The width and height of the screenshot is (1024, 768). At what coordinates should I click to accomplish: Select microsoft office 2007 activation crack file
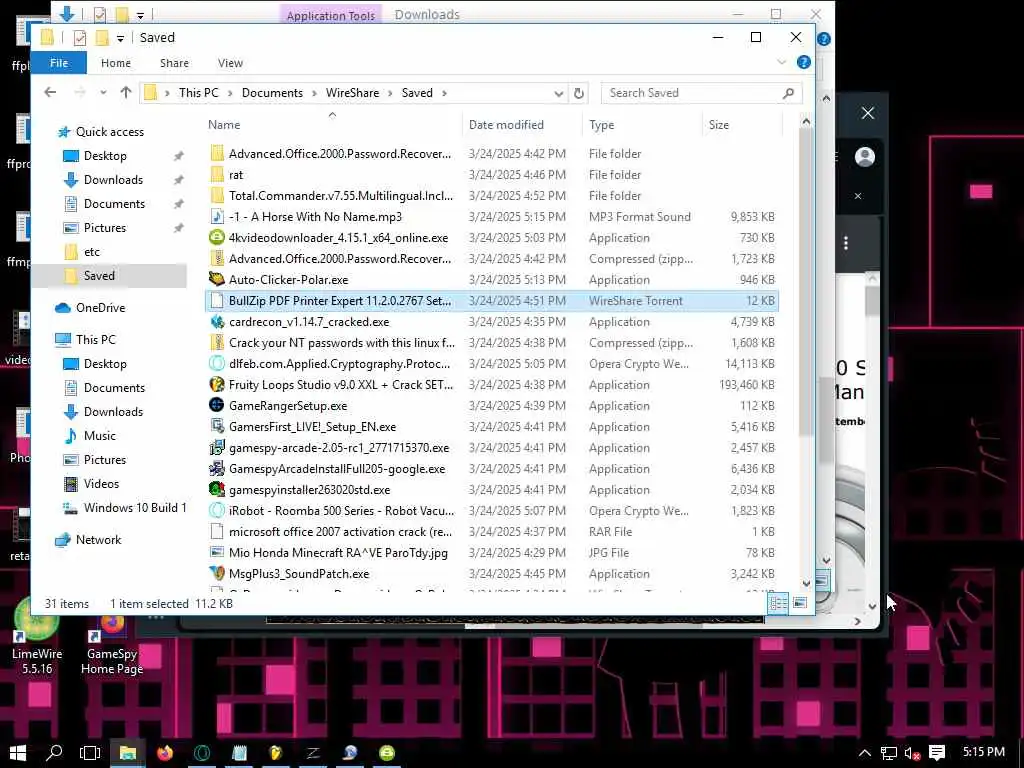click(492, 532)
